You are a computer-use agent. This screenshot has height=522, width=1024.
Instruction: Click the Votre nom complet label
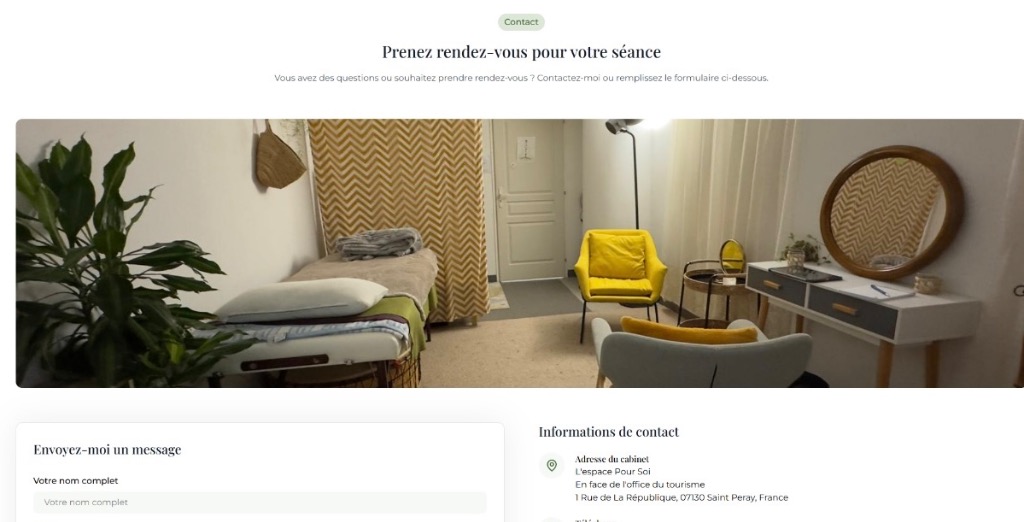pyautogui.click(x=76, y=481)
